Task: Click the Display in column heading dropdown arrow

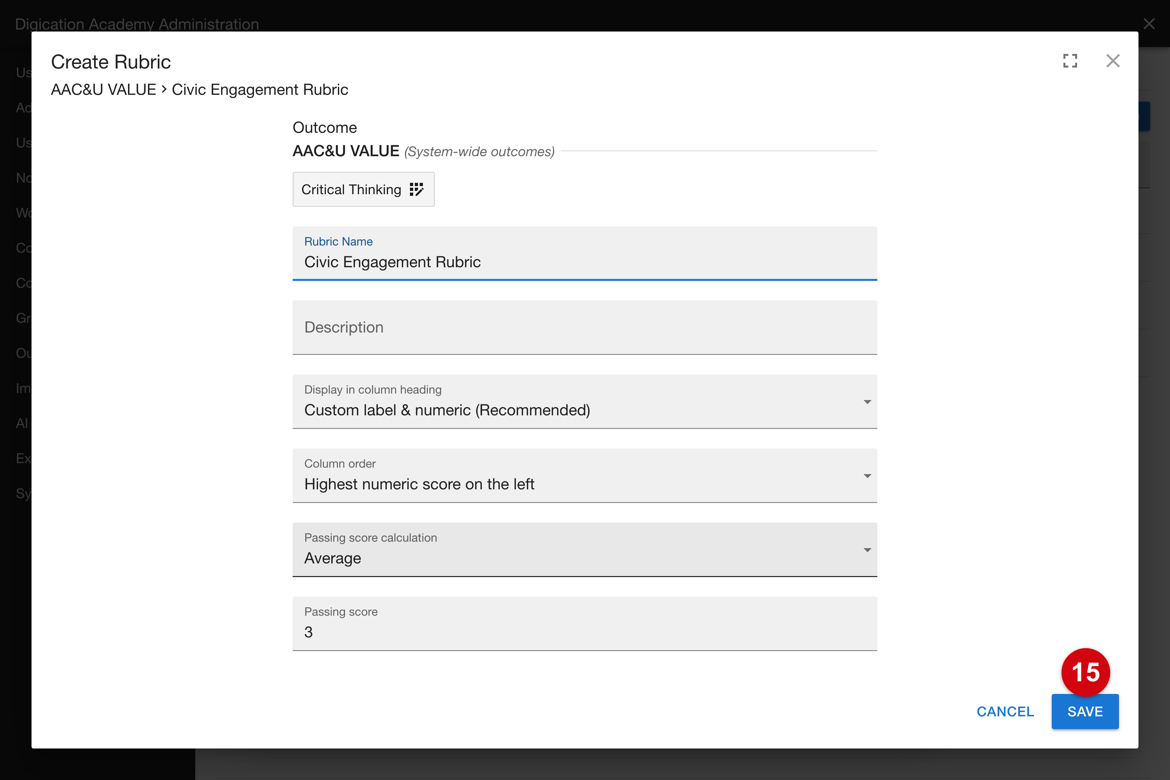Action: 867,402
